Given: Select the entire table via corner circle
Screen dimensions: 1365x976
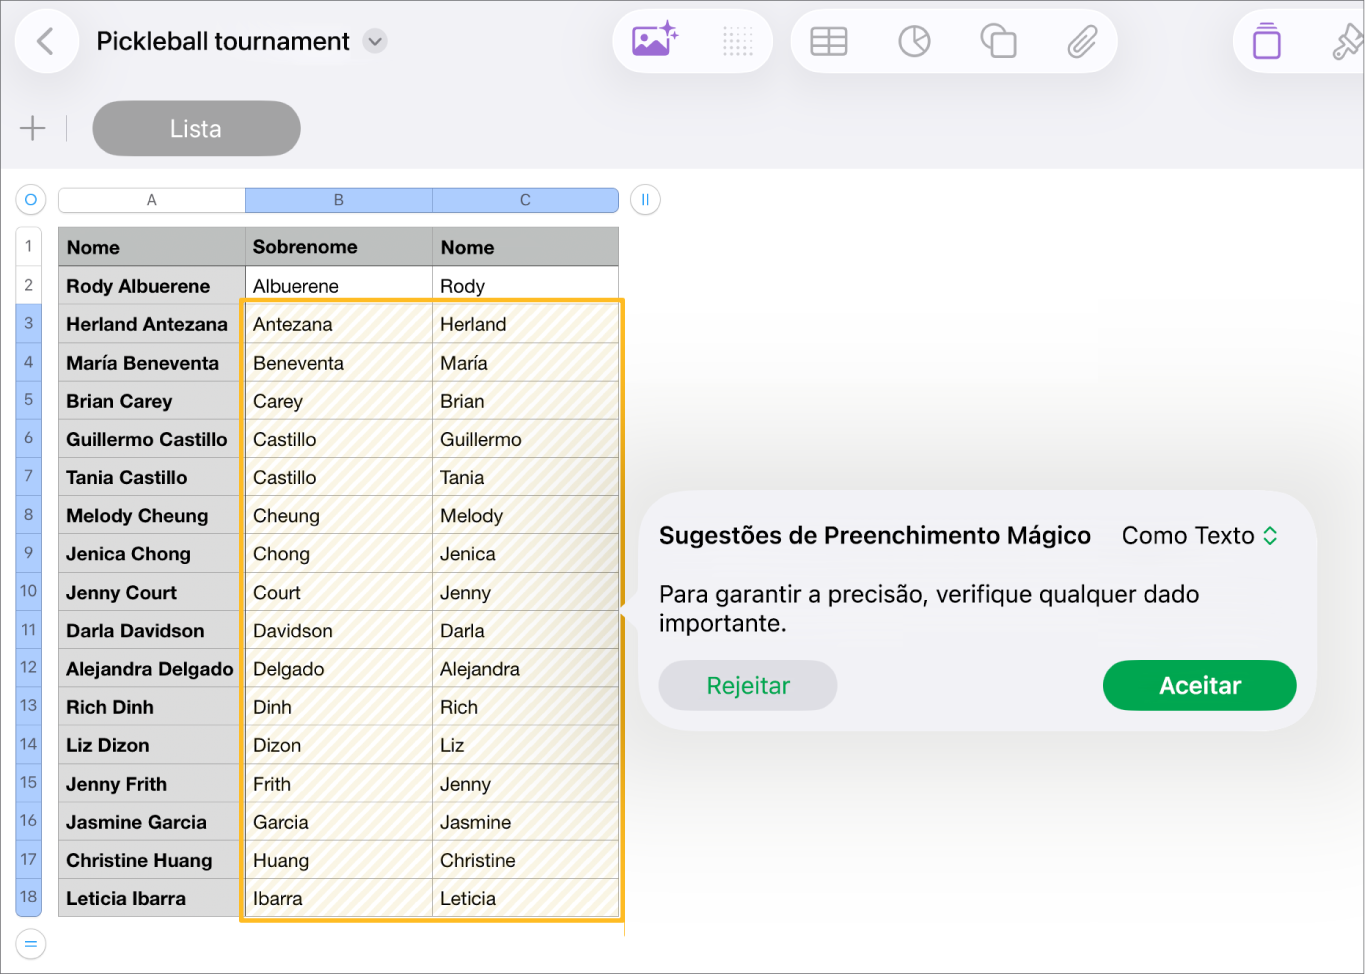Looking at the screenshot, I should (x=30, y=199).
